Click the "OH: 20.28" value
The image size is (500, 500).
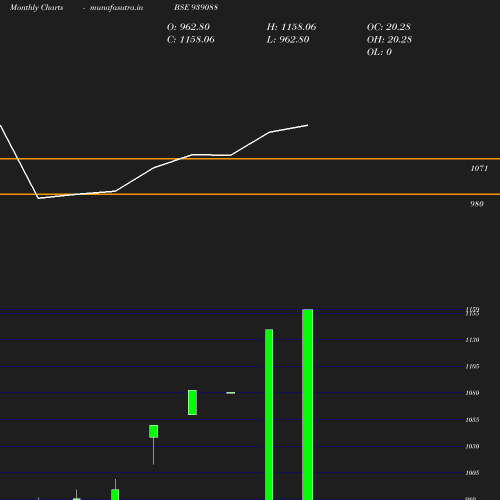pos(389,40)
